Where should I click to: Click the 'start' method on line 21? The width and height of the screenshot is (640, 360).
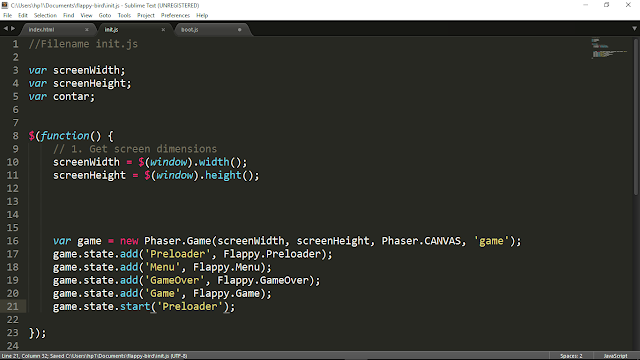click(135, 307)
